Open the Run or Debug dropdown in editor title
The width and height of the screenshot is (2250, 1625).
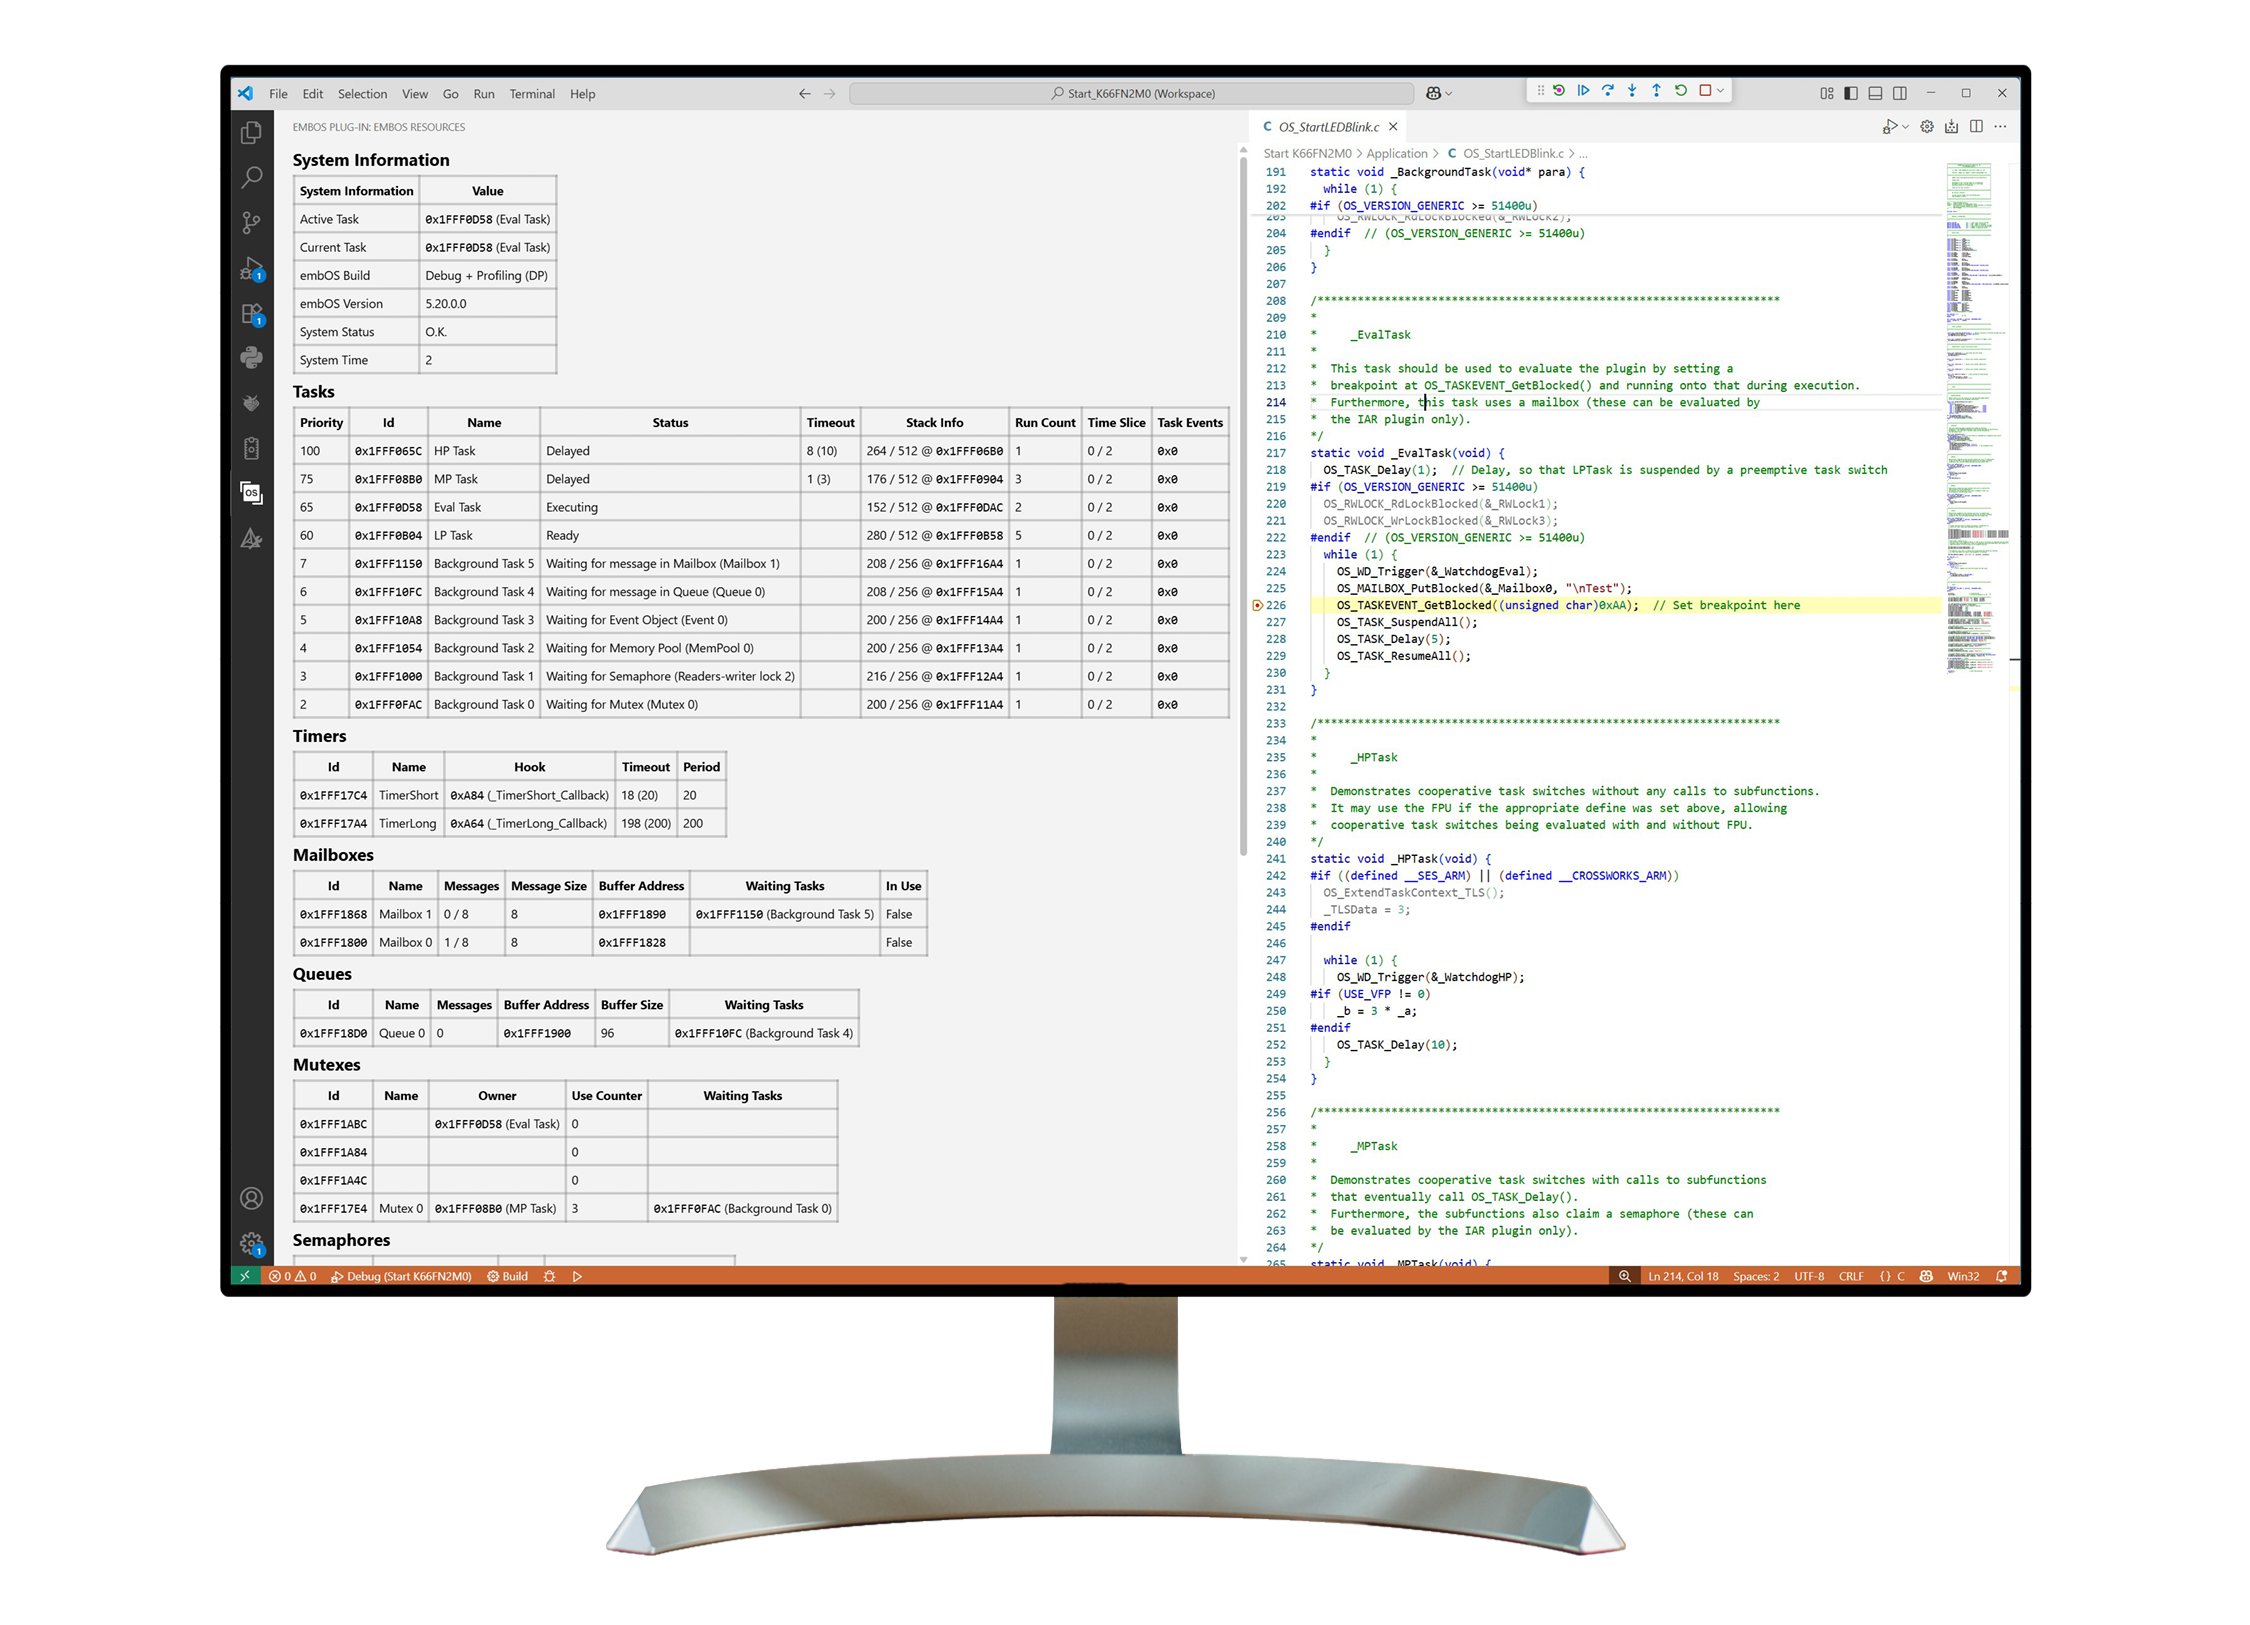coord(1905,127)
